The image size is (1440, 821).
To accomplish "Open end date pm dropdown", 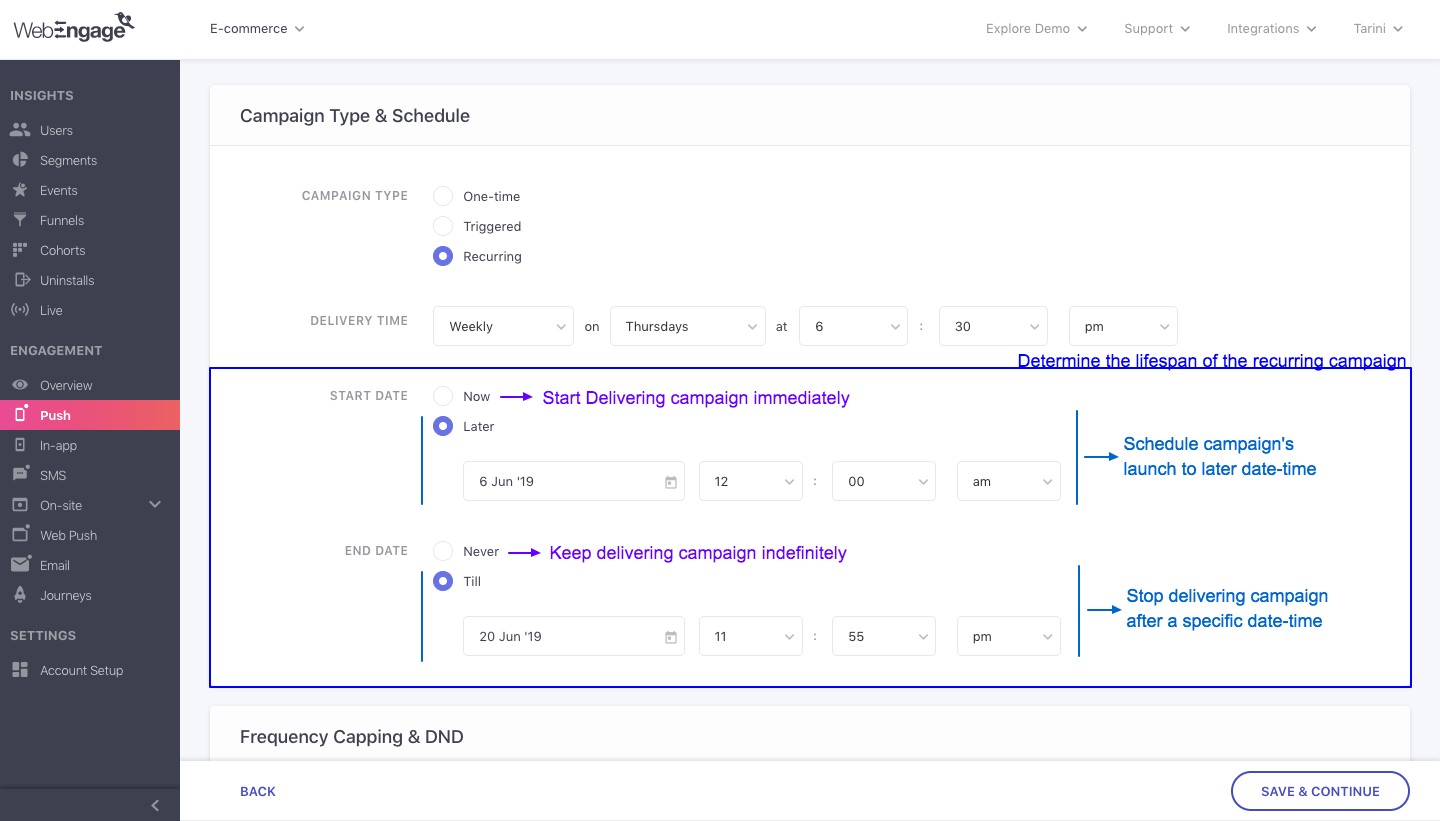I will [1009, 636].
